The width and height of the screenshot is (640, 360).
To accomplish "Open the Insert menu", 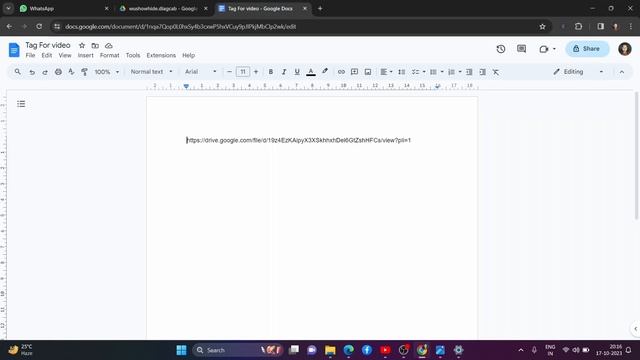I will tap(85, 55).
